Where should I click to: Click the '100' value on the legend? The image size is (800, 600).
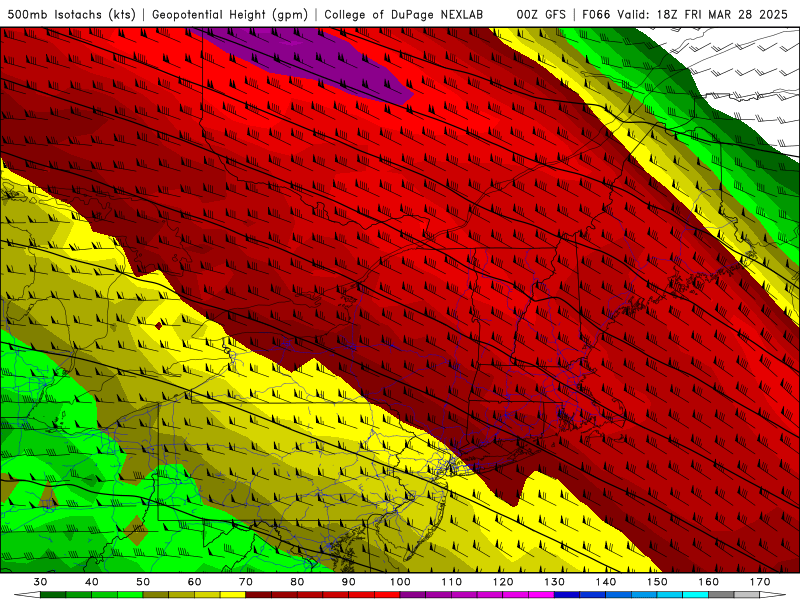[x=401, y=582]
